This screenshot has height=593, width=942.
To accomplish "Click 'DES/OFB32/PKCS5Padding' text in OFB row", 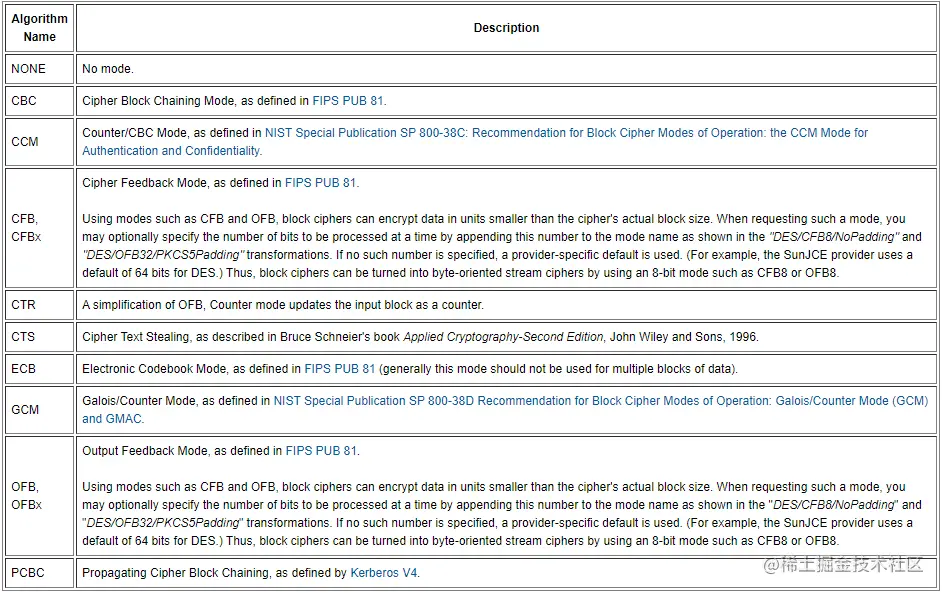I will [163, 523].
